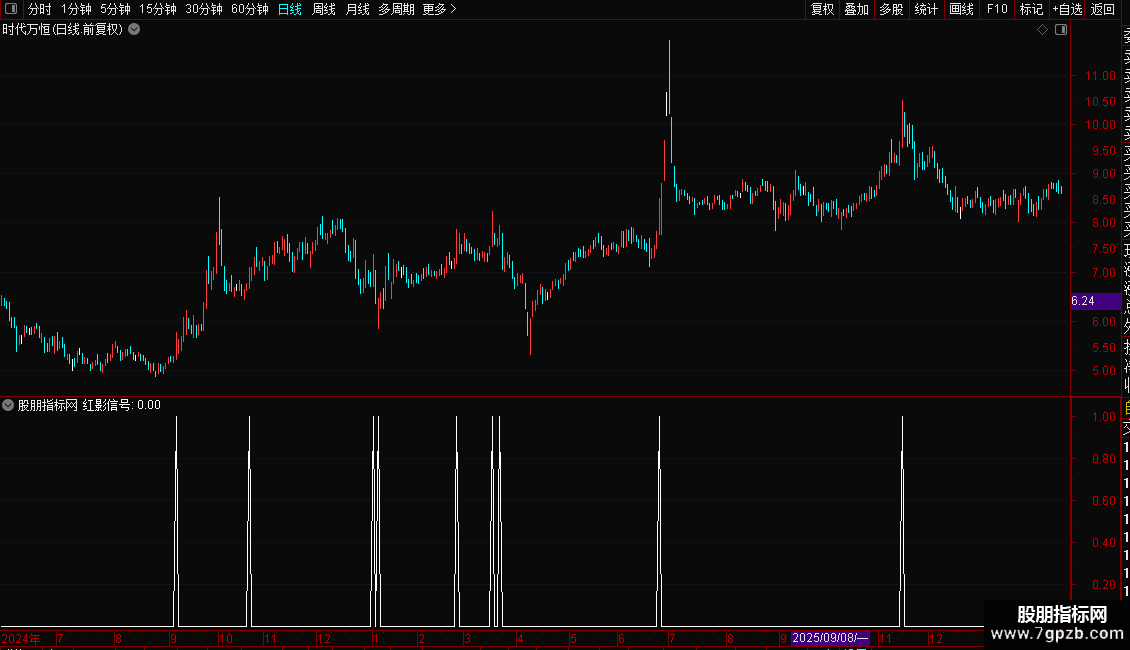Expand the 时代万恒 main chart dropdown arrow
Viewport: 1130px width, 650px height.
coord(134,30)
